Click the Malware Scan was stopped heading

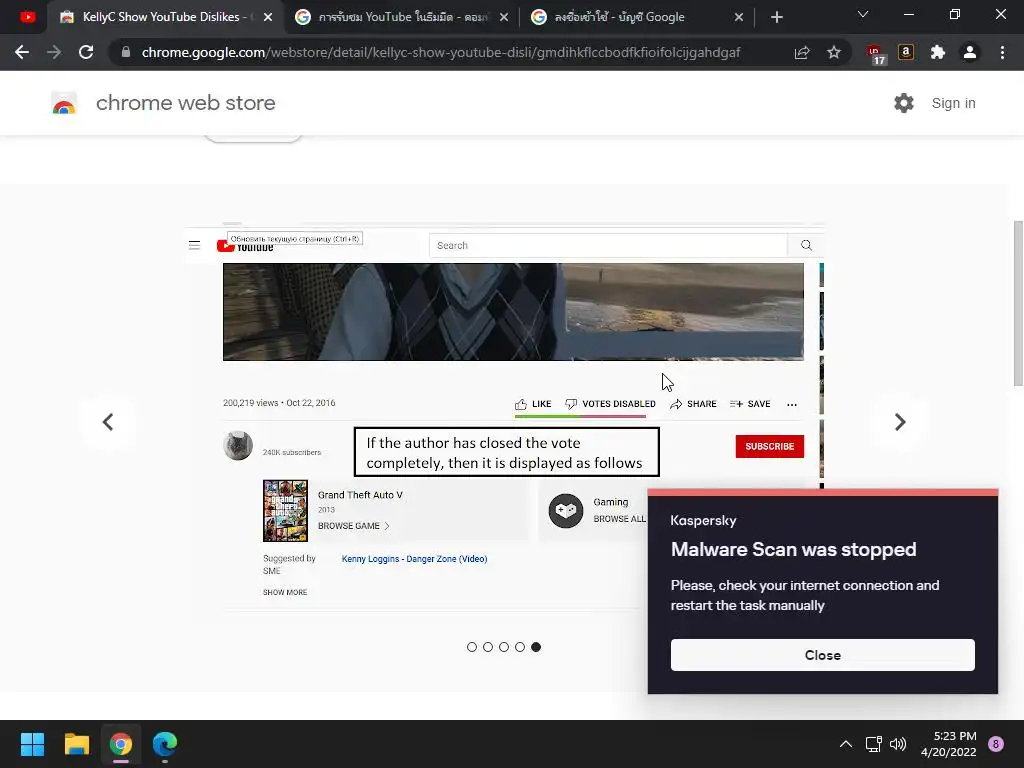click(793, 550)
